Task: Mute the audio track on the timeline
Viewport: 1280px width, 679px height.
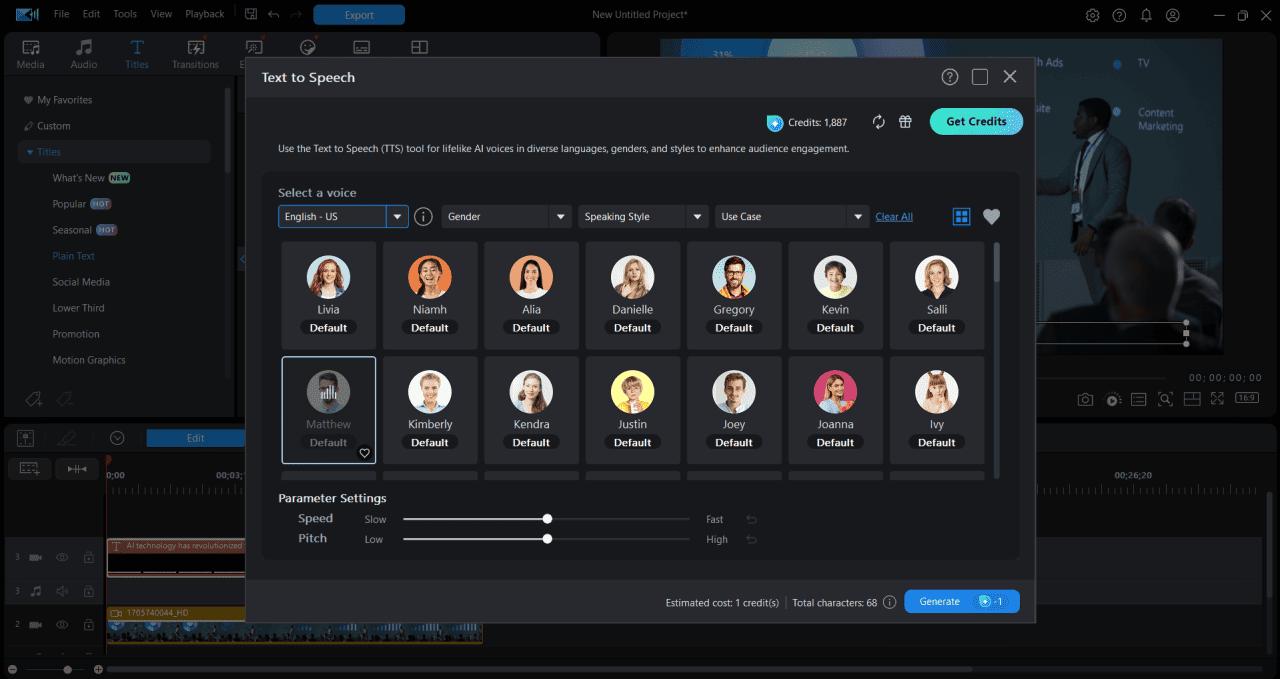Action: tap(61, 590)
